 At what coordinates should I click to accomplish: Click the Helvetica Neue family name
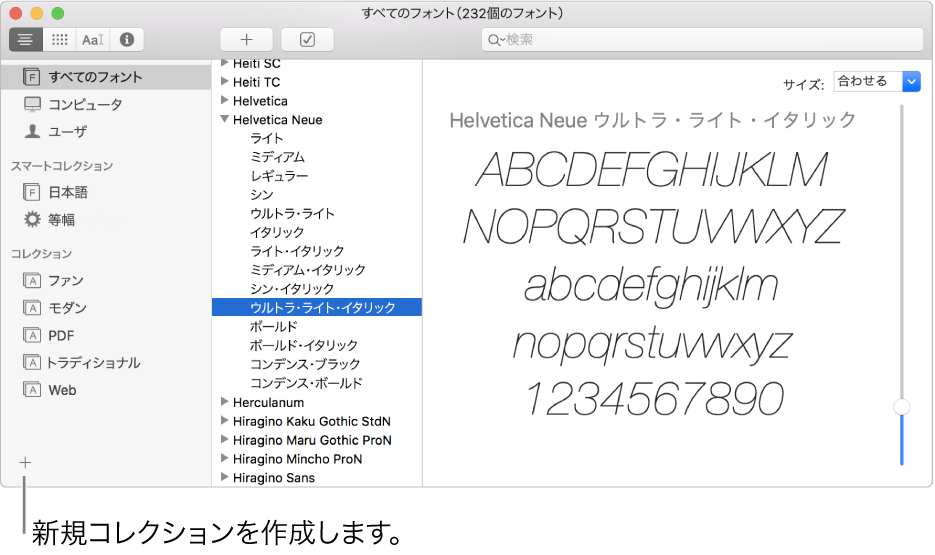point(277,120)
